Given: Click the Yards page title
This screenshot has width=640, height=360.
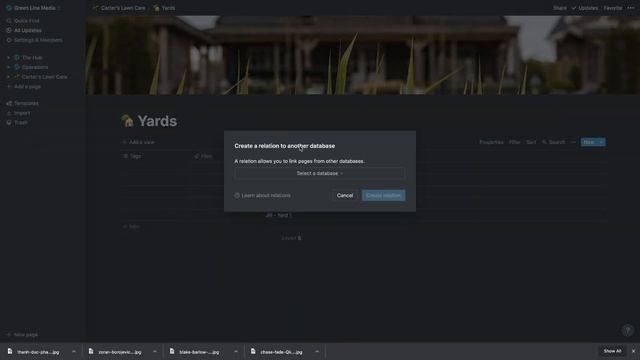Looking at the screenshot, I should pyautogui.click(x=157, y=121).
